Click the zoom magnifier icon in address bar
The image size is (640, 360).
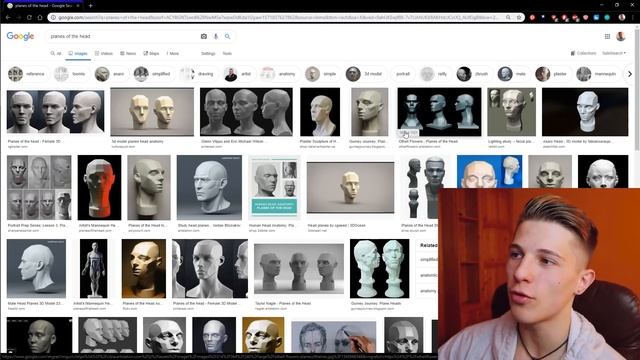click(x=508, y=18)
